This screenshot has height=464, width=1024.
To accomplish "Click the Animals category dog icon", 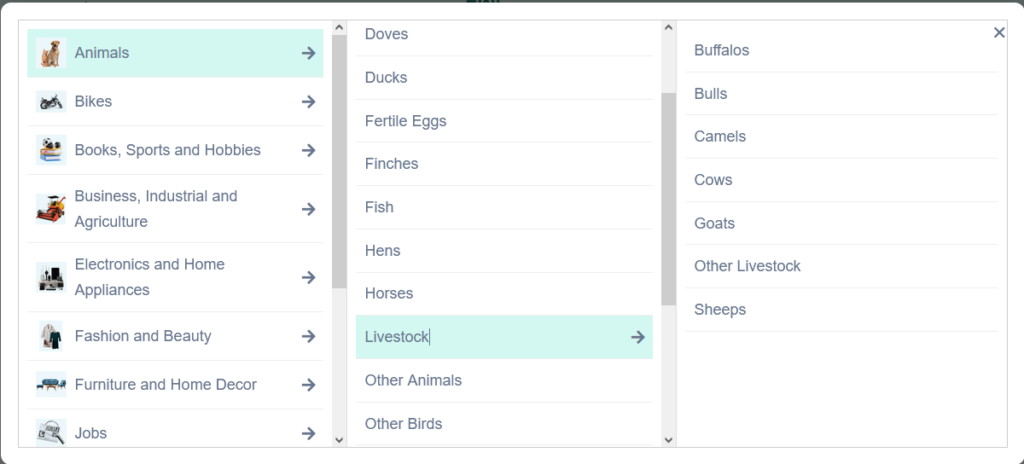I will click(x=51, y=53).
